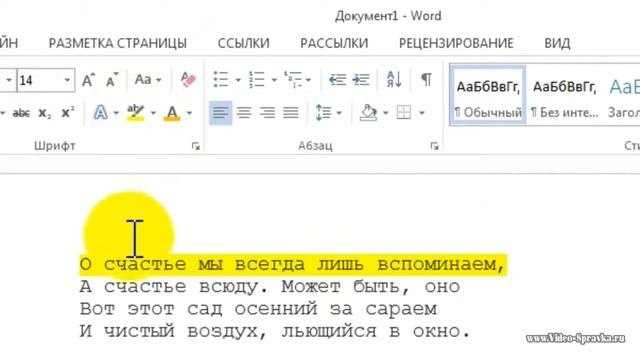Viewport: 640px width, 360px height.
Task: Sort text alphabetically with sort icon
Action: 394,79
